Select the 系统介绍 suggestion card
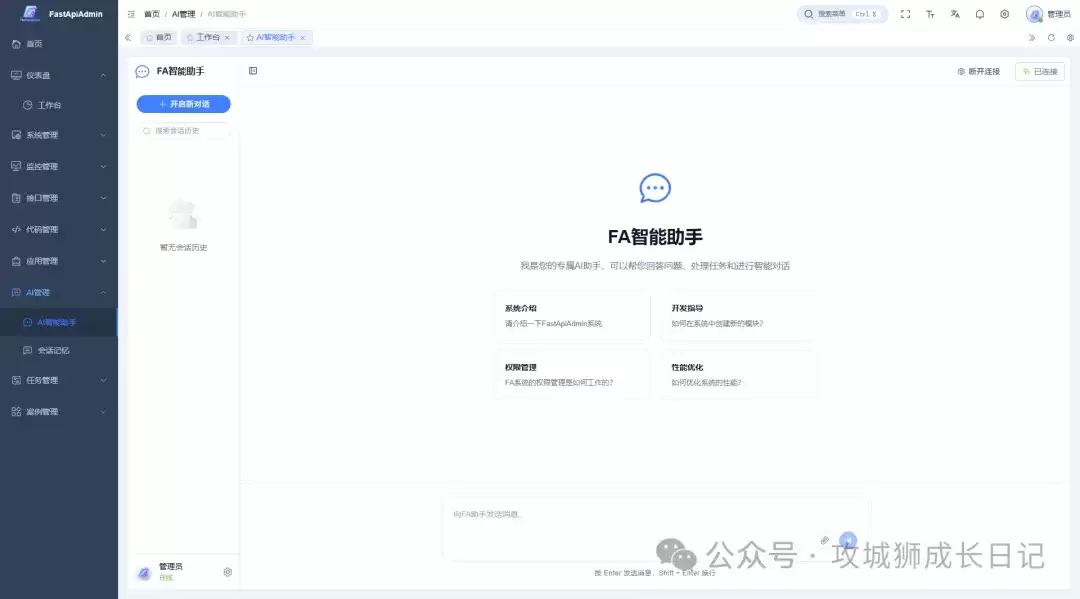Screen dimensions: 1080x599 click(x=572, y=316)
